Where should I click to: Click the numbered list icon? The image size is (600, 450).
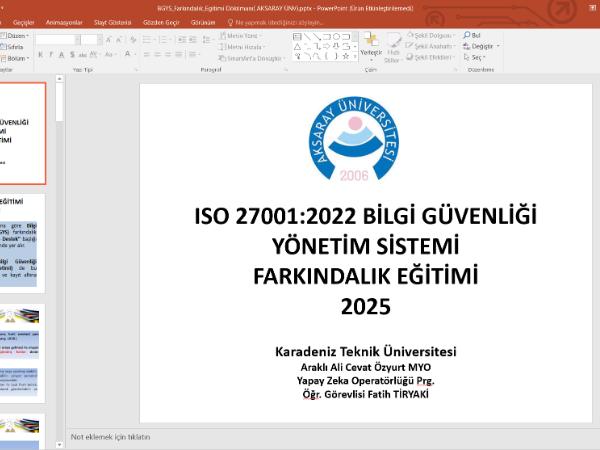[x=164, y=39]
